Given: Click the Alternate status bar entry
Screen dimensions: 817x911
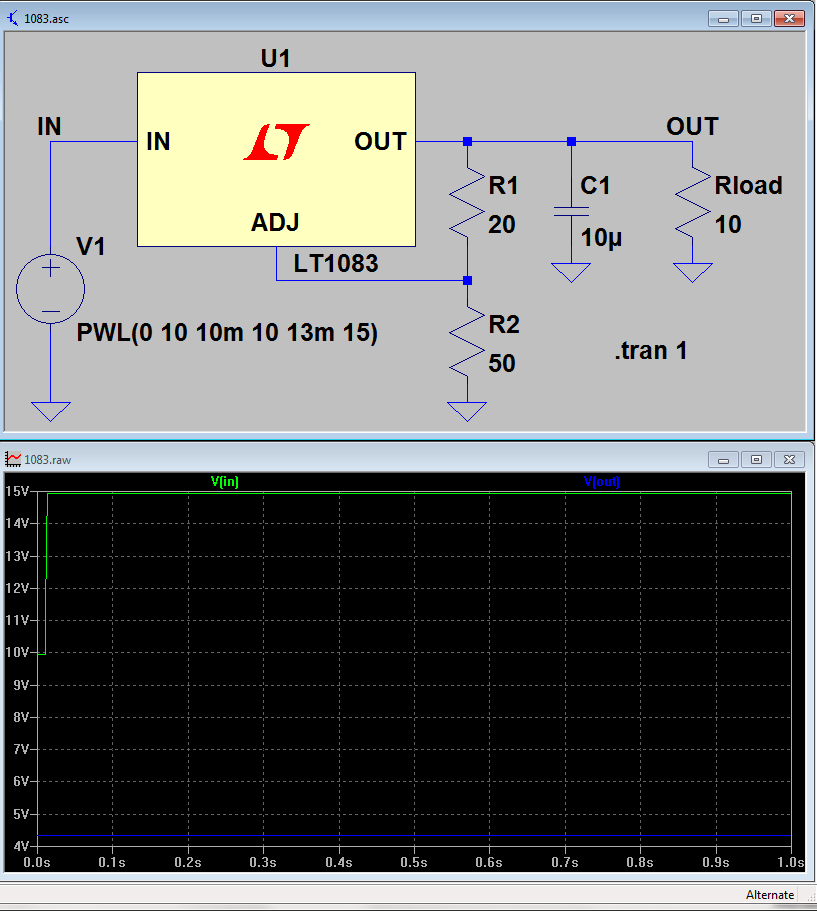Looking at the screenshot, I should tap(770, 895).
